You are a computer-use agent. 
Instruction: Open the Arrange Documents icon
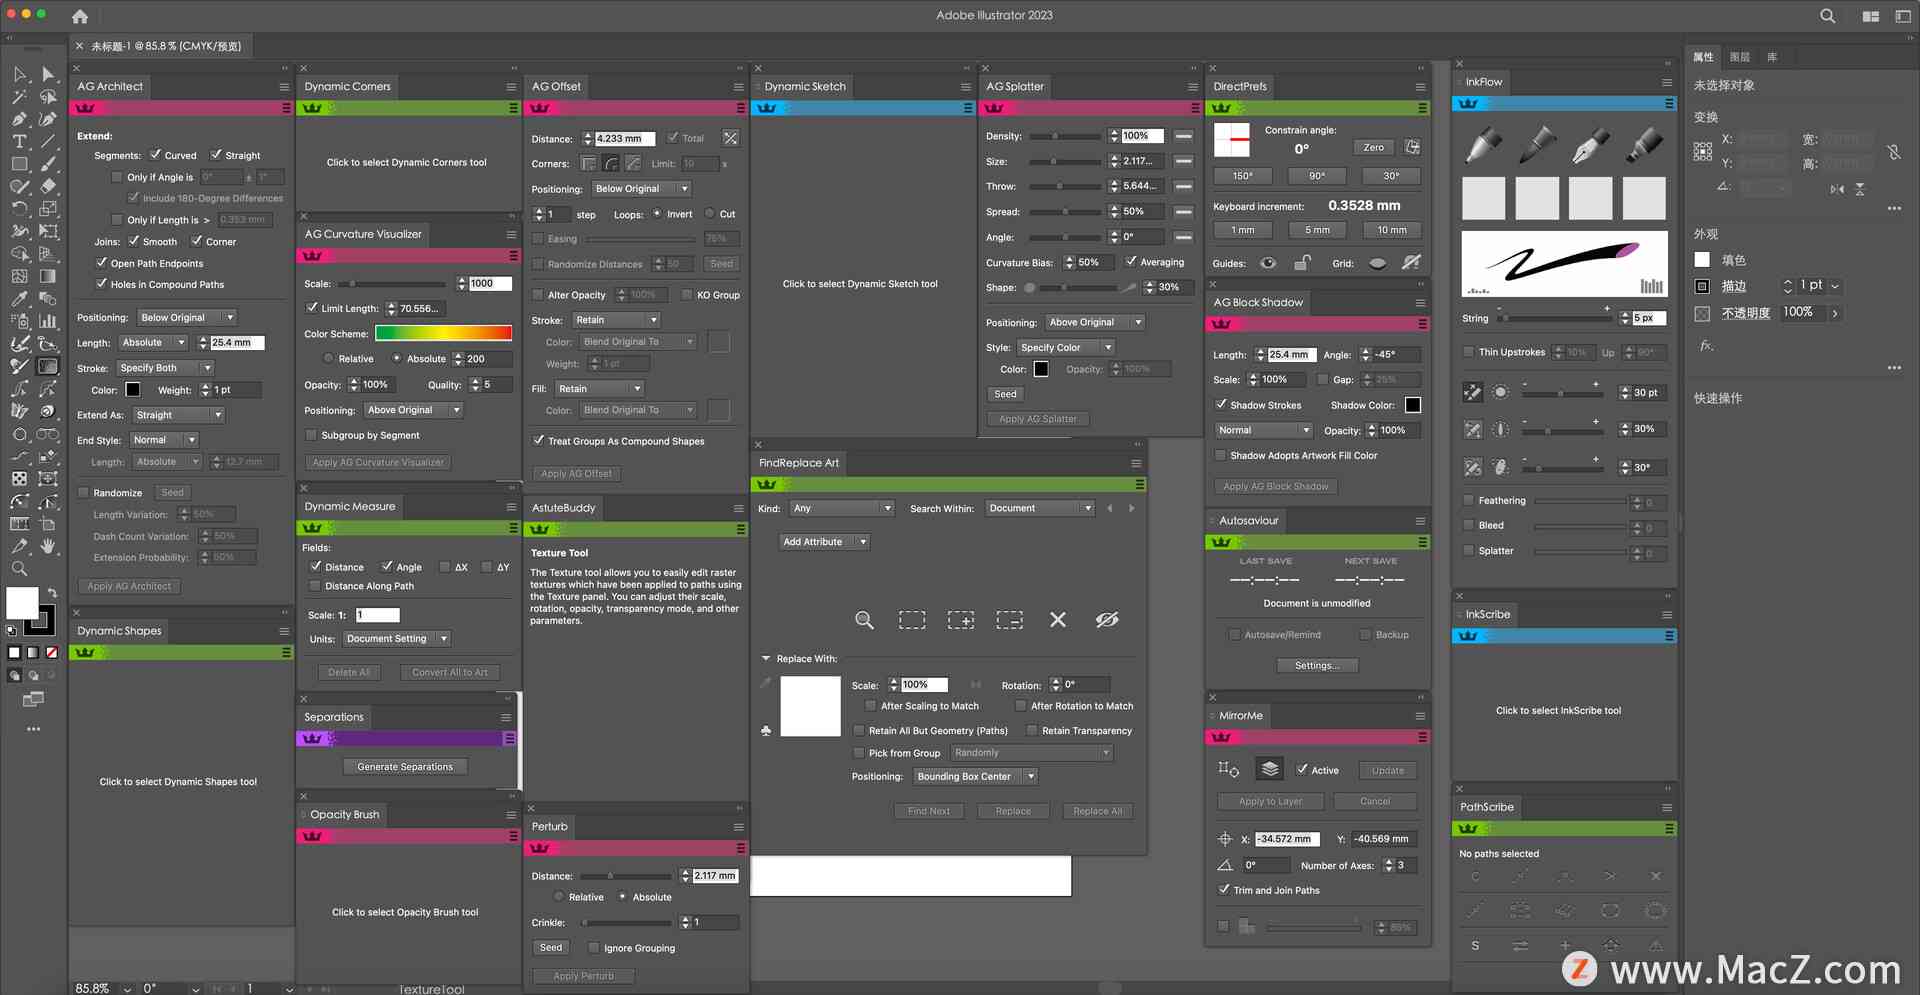tap(1870, 16)
